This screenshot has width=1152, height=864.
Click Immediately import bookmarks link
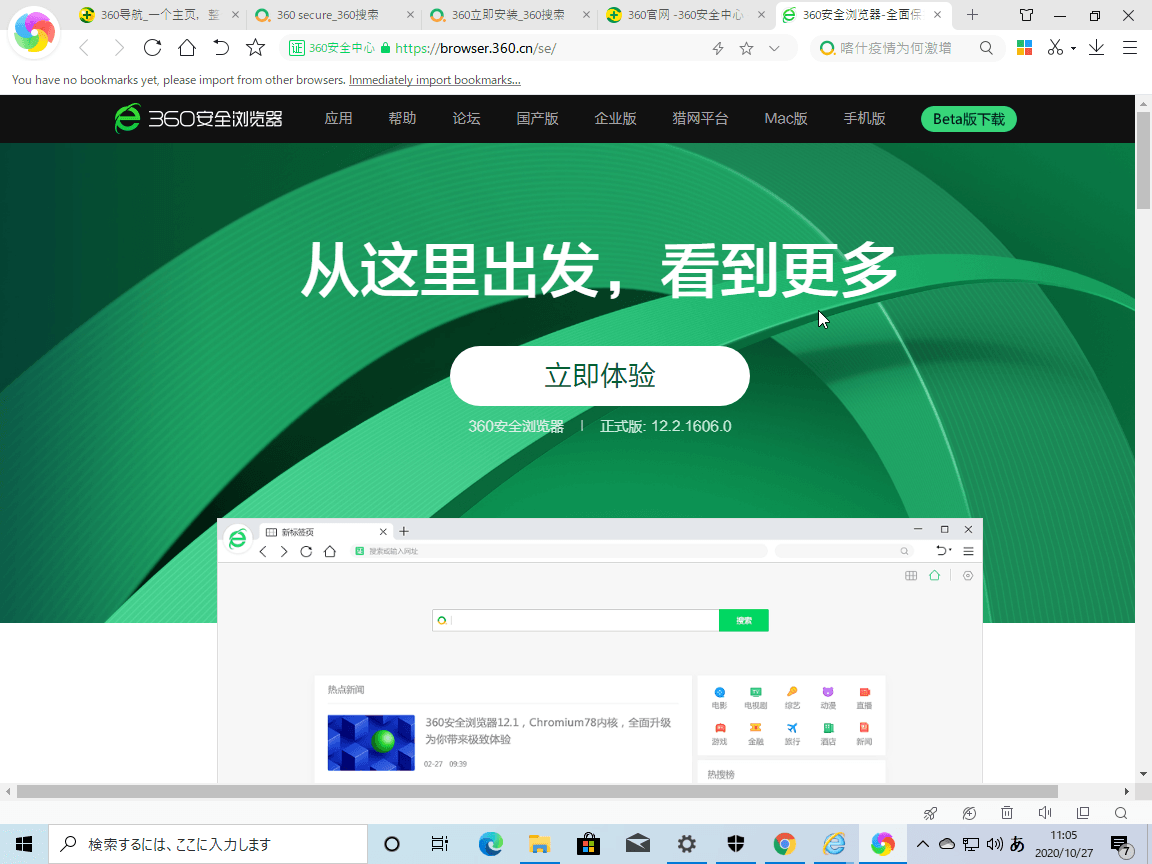(x=435, y=80)
